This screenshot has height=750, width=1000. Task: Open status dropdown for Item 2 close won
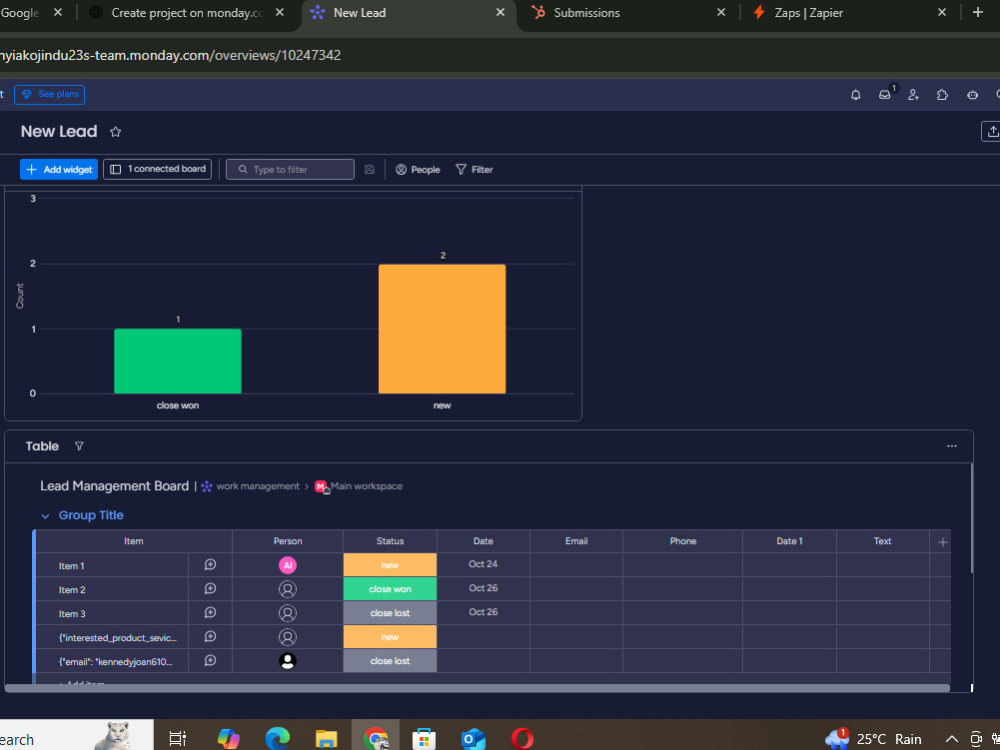pyautogui.click(x=390, y=589)
